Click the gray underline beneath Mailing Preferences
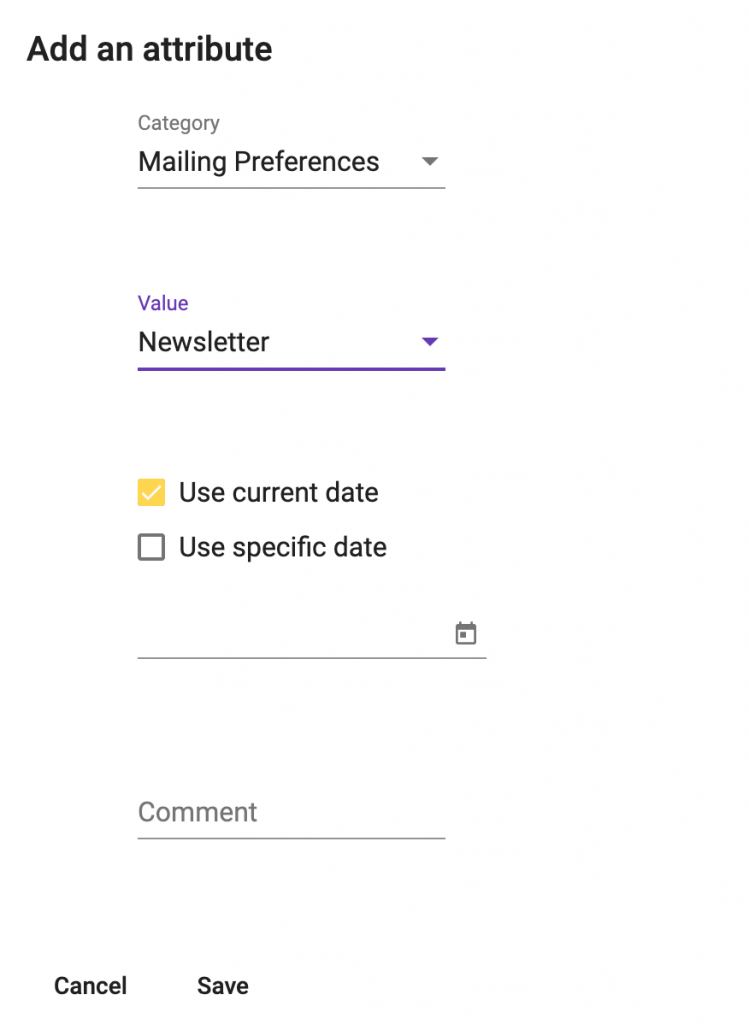749x1024 pixels. tap(291, 188)
